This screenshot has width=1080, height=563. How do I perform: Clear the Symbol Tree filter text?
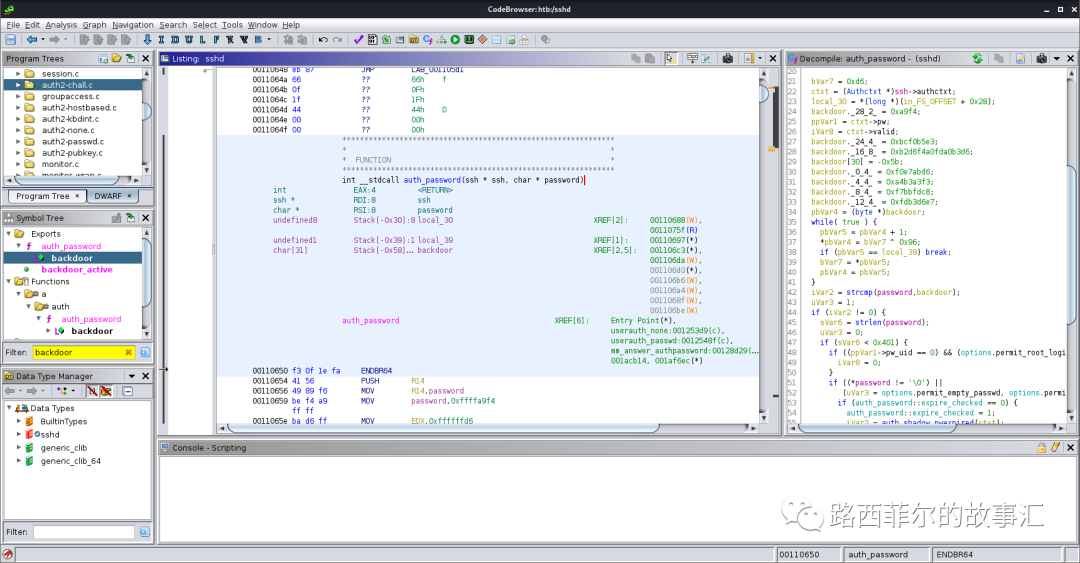click(x=129, y=352)
